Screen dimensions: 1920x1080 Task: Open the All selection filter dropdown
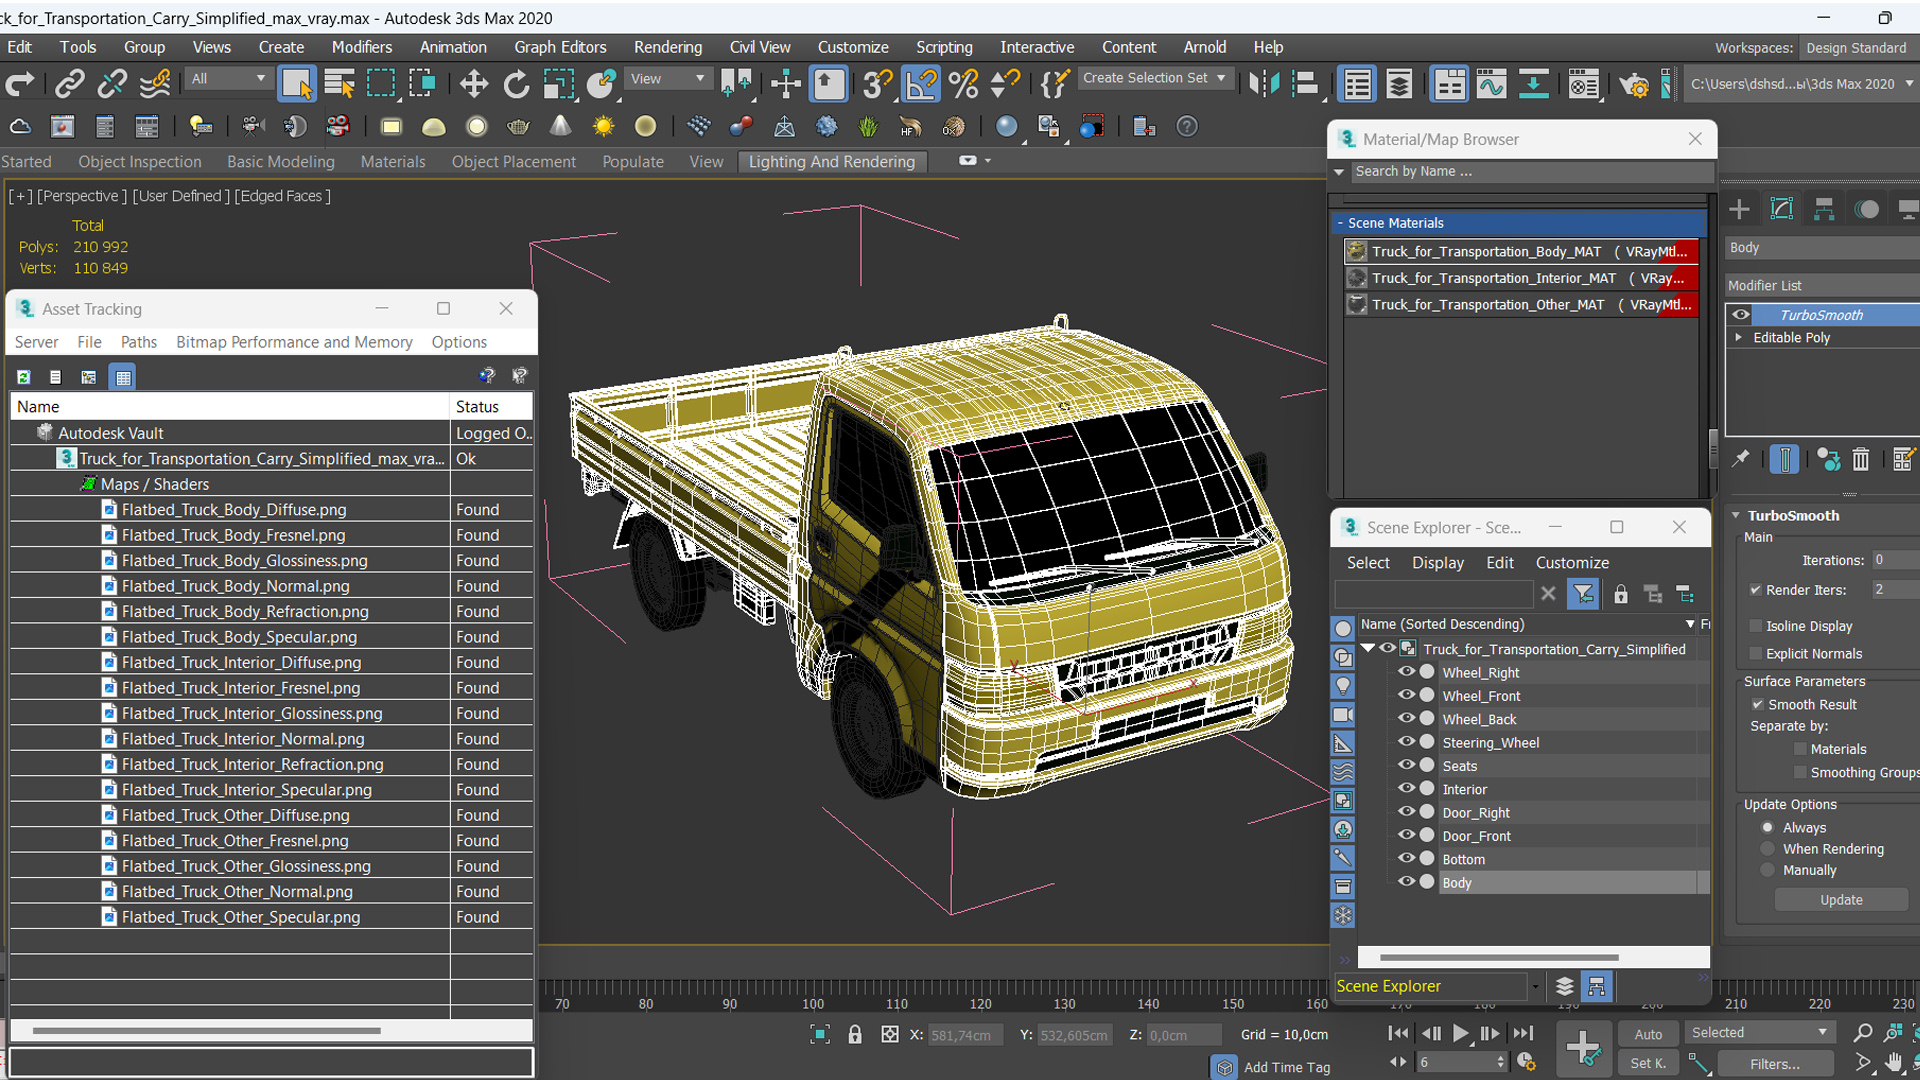(x=227, y=79)
